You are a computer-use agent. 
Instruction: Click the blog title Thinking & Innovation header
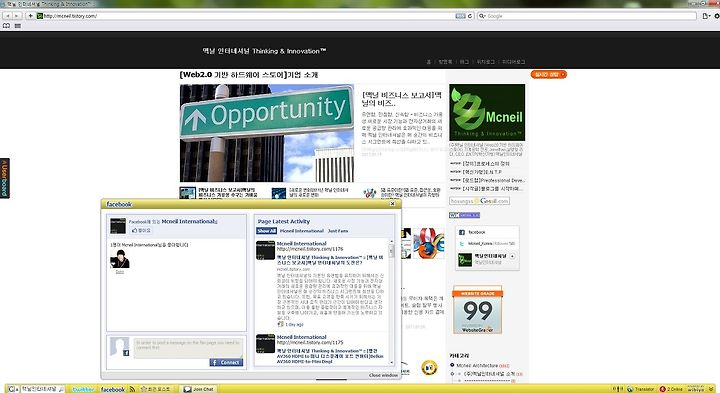[264, 51]
